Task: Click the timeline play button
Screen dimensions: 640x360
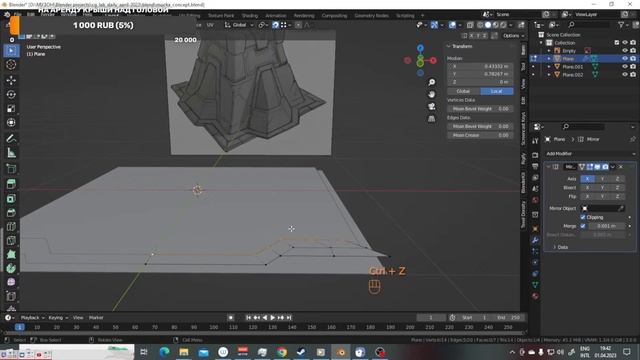Action: [x=273, y=318]
